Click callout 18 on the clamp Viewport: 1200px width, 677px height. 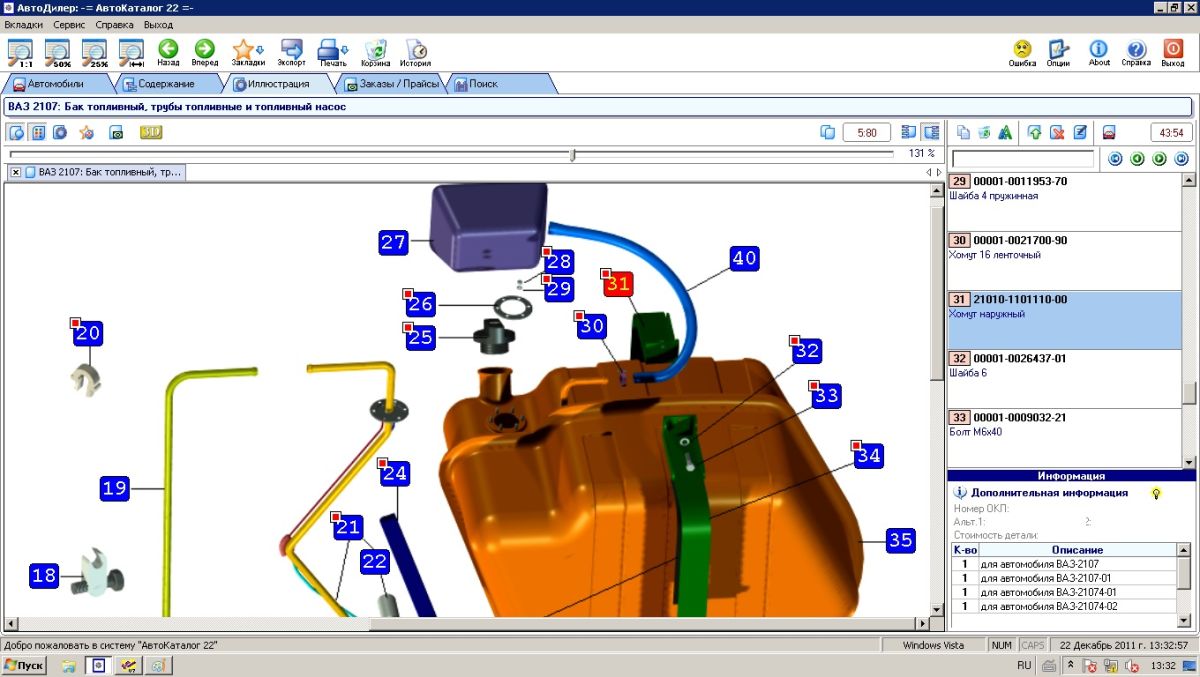pos(44,576)
